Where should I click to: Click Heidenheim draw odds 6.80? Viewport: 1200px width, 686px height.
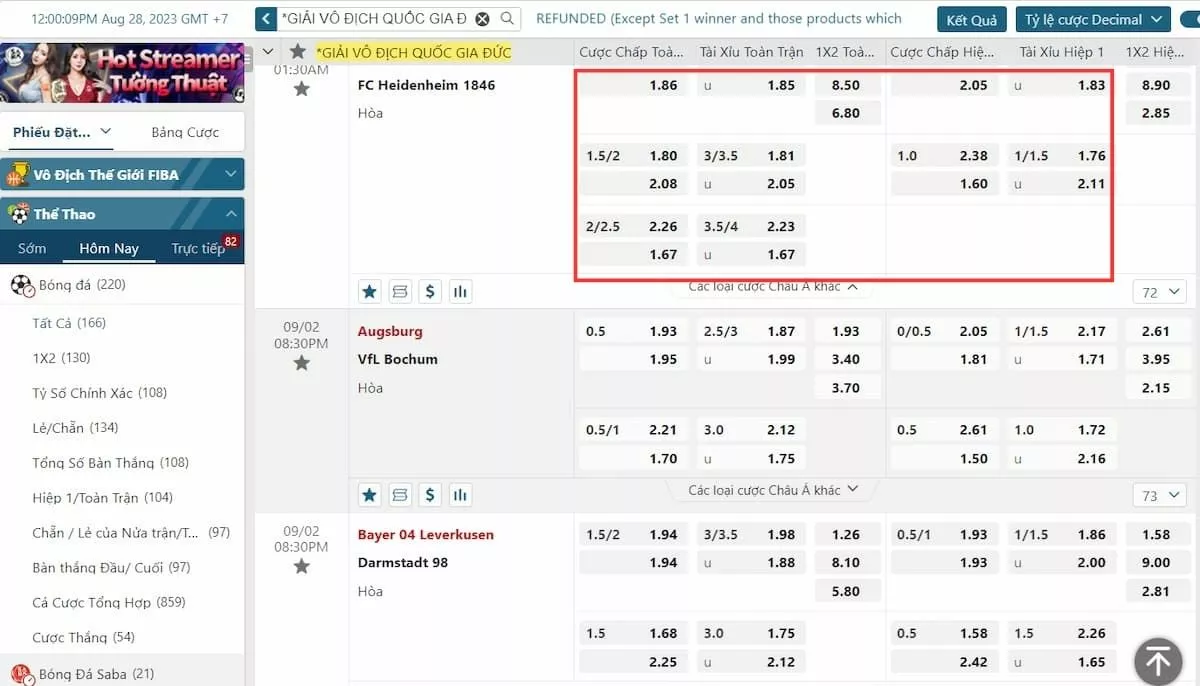(845, 114)
